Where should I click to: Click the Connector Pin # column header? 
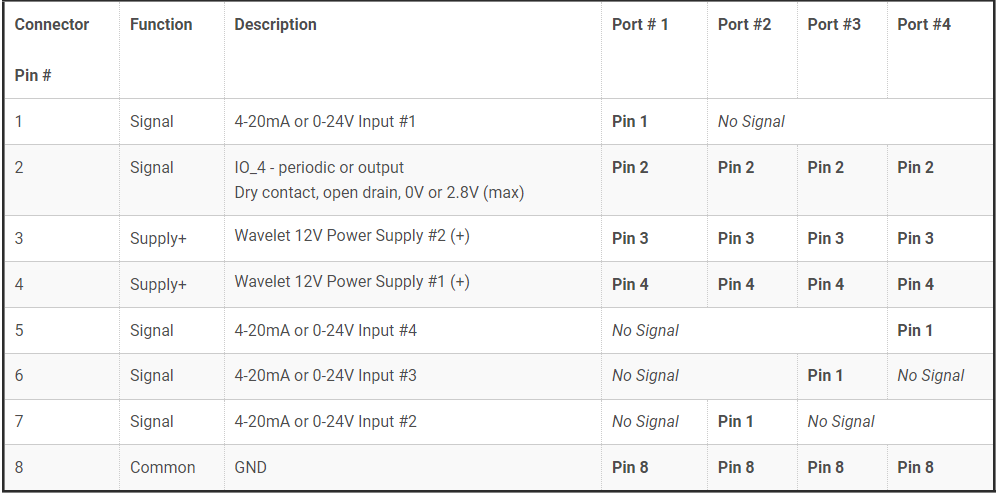coord(51,50)
